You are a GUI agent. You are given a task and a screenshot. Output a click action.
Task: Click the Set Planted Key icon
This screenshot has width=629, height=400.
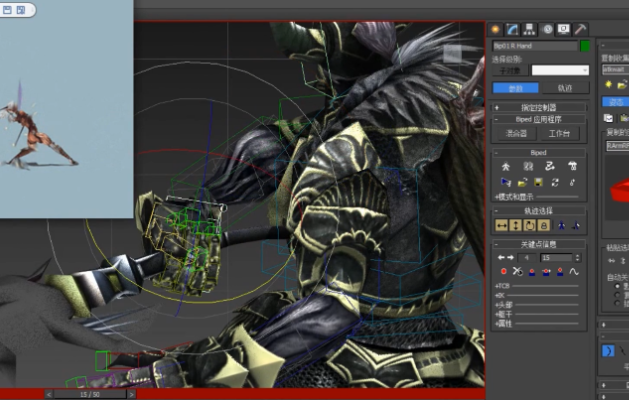(532, 272)
